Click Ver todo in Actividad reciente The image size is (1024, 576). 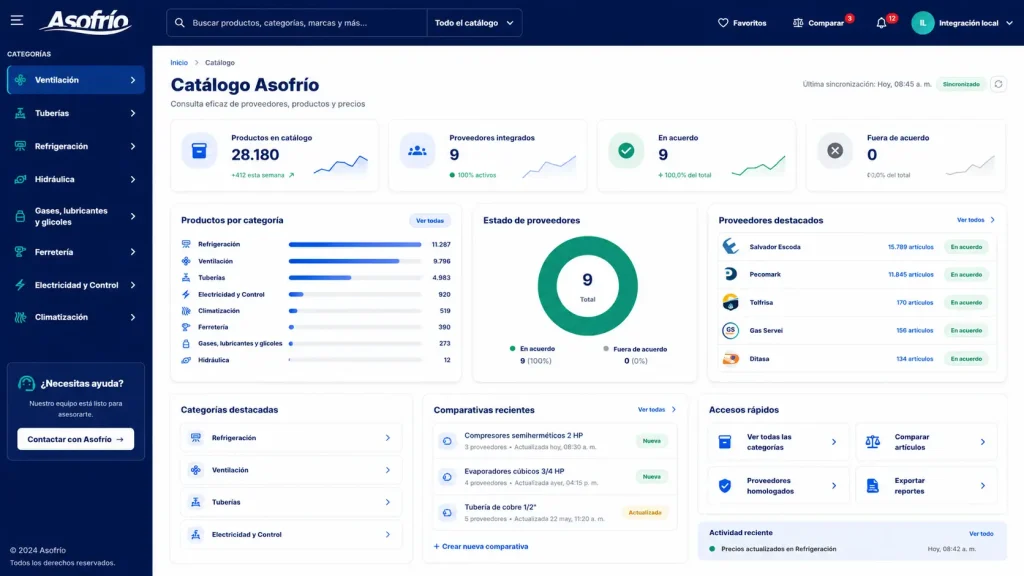click(x=981, y=534)
